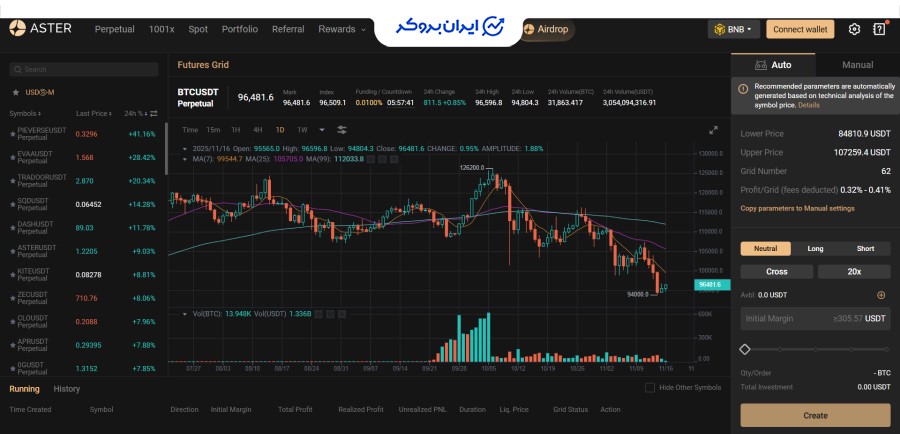Open the Portfolio page
Screen dimensions: 900x434
tap(240, 29)
